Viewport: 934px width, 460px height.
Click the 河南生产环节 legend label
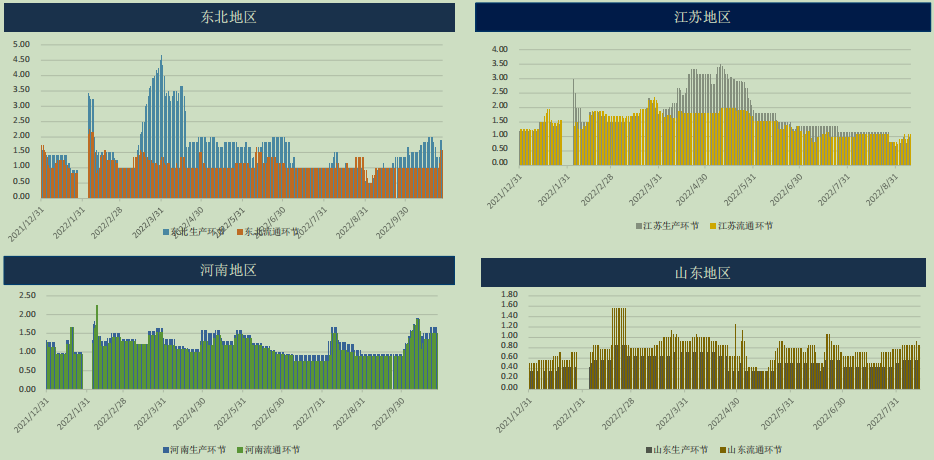click(x=198, y=450)
